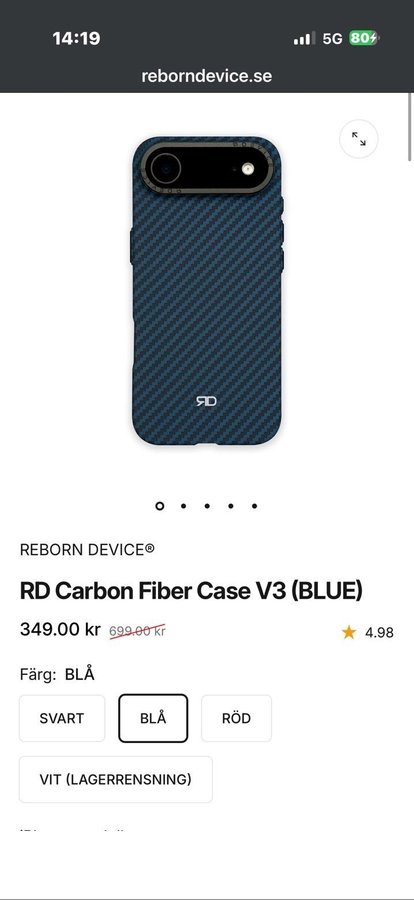
Task: Tap the reborndevice.se address bar
Action: pos(207,76)
